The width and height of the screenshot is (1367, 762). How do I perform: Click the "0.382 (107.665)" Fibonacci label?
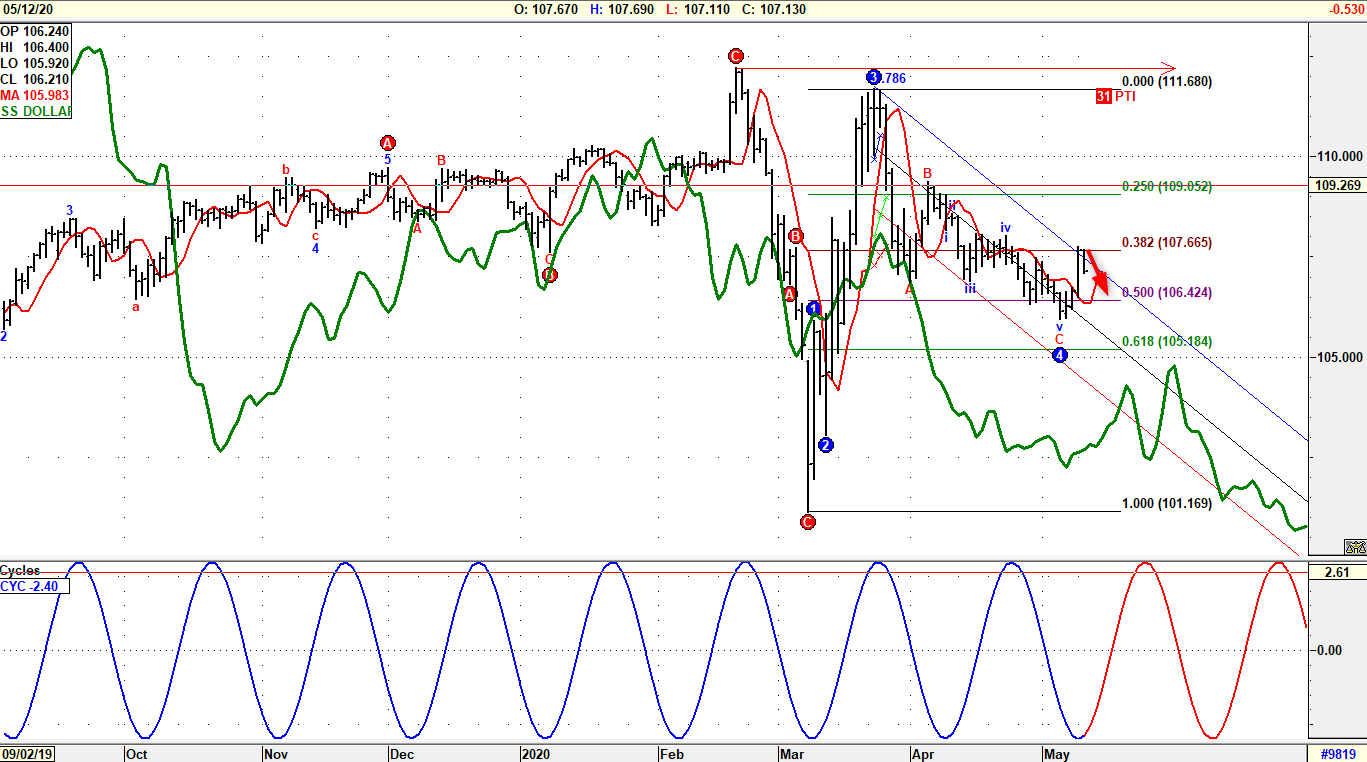pyautogui.click(x=1167, y=242)
